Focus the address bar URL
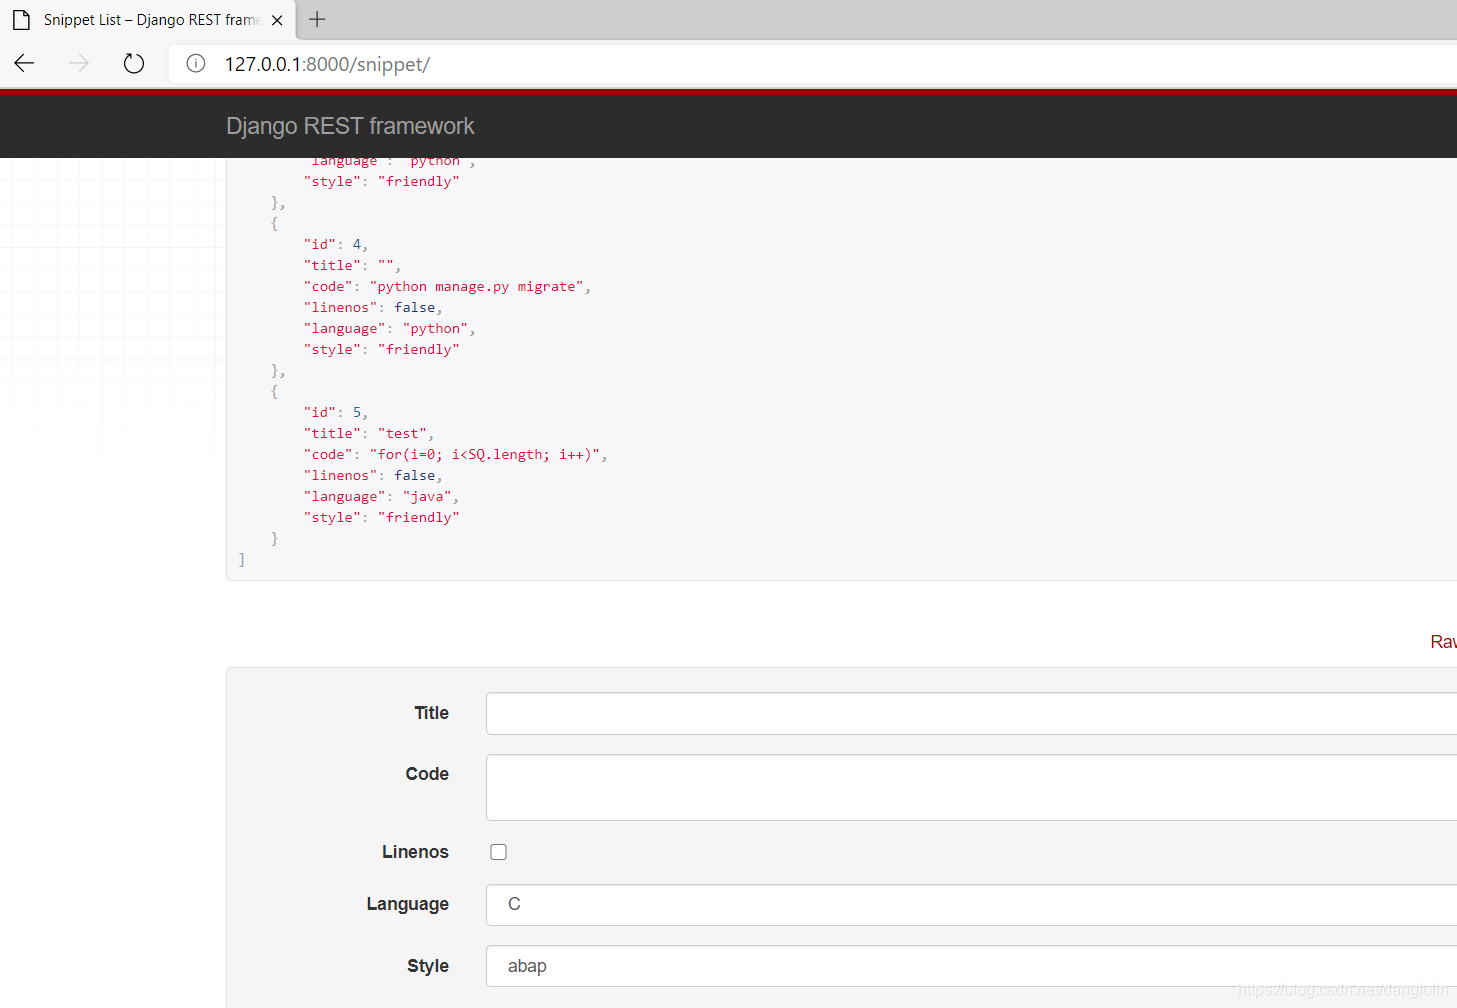Viewport: 1457px width, 1008px height. (327, 64)
